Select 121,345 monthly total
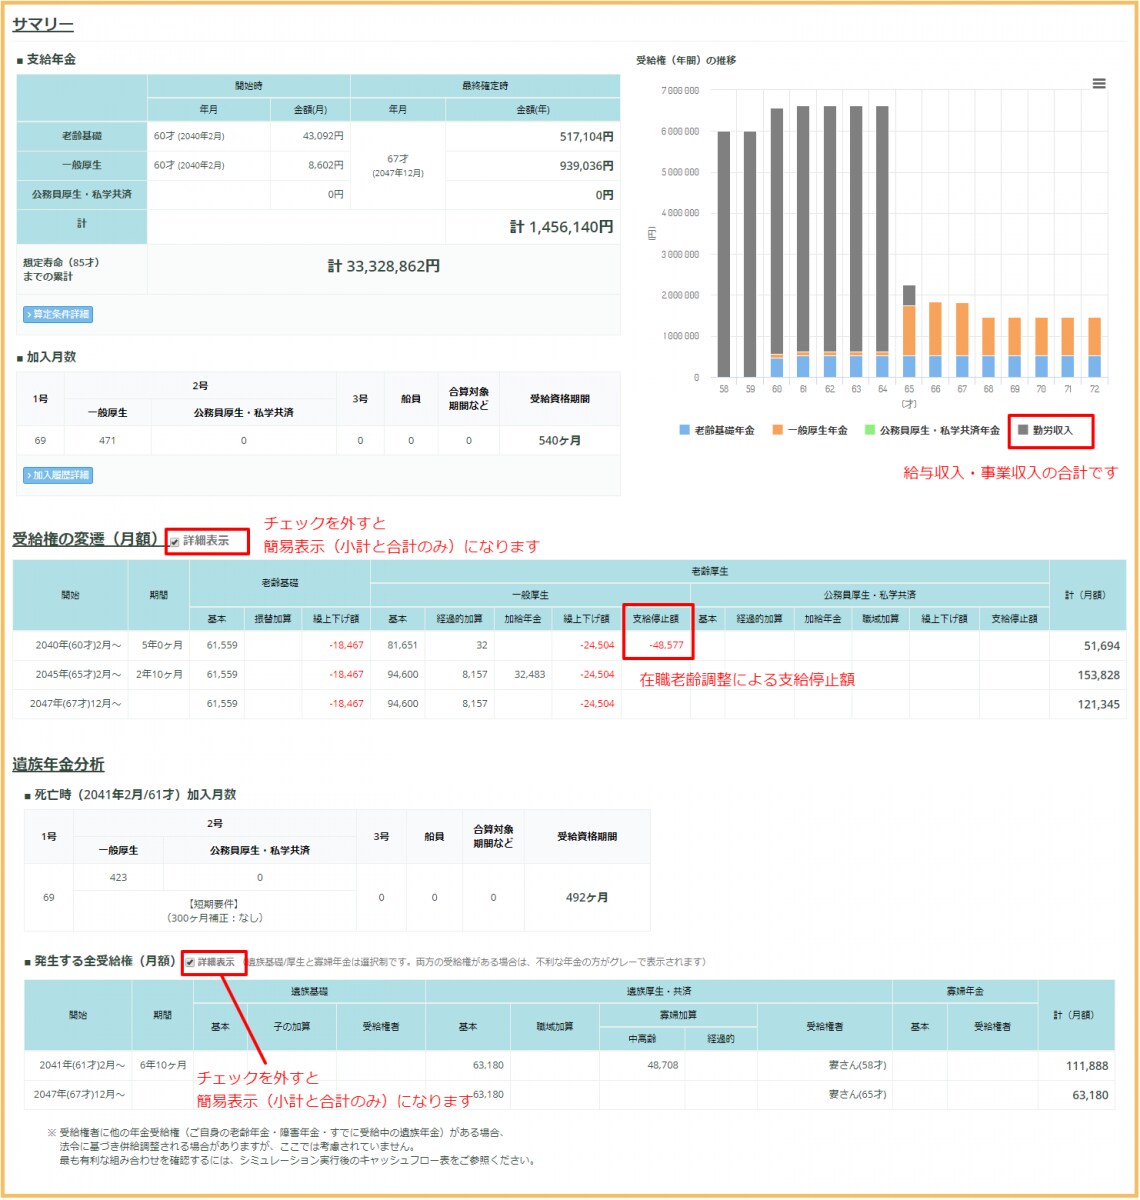 point(1098,704)
